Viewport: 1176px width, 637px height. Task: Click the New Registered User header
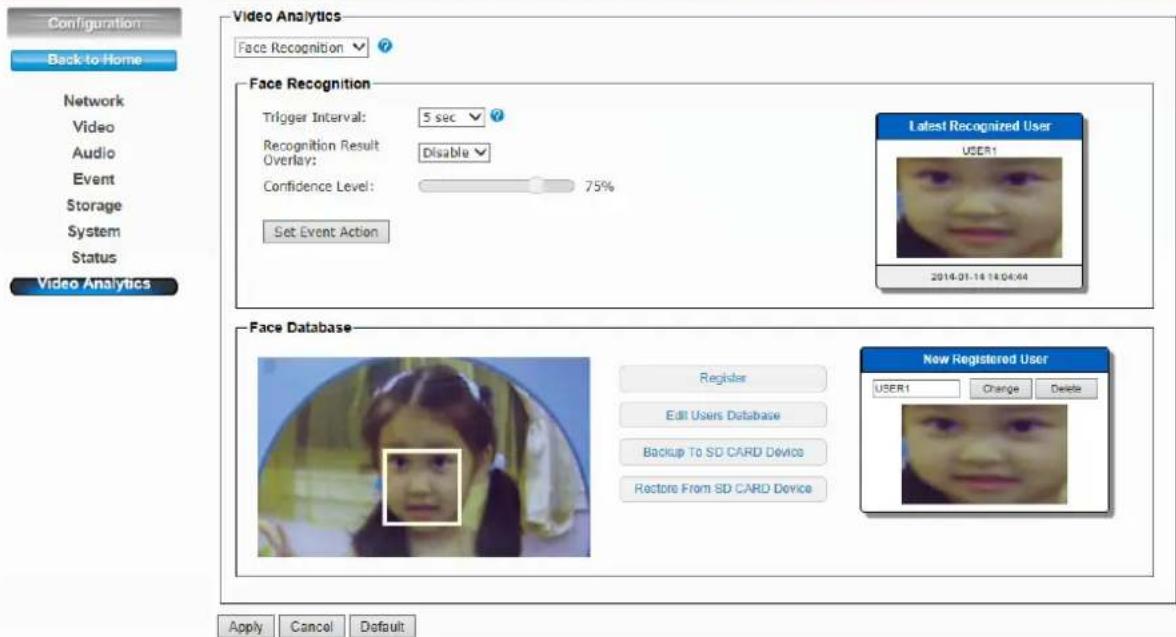[x=985, y=359]
